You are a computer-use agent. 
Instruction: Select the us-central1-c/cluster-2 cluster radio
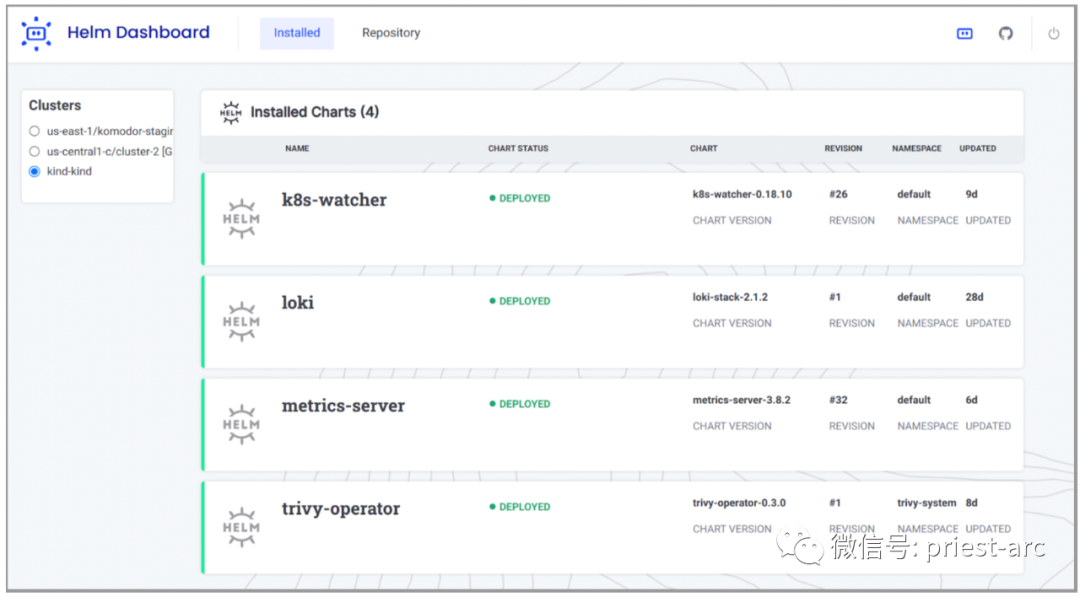[x=34, y=151]
